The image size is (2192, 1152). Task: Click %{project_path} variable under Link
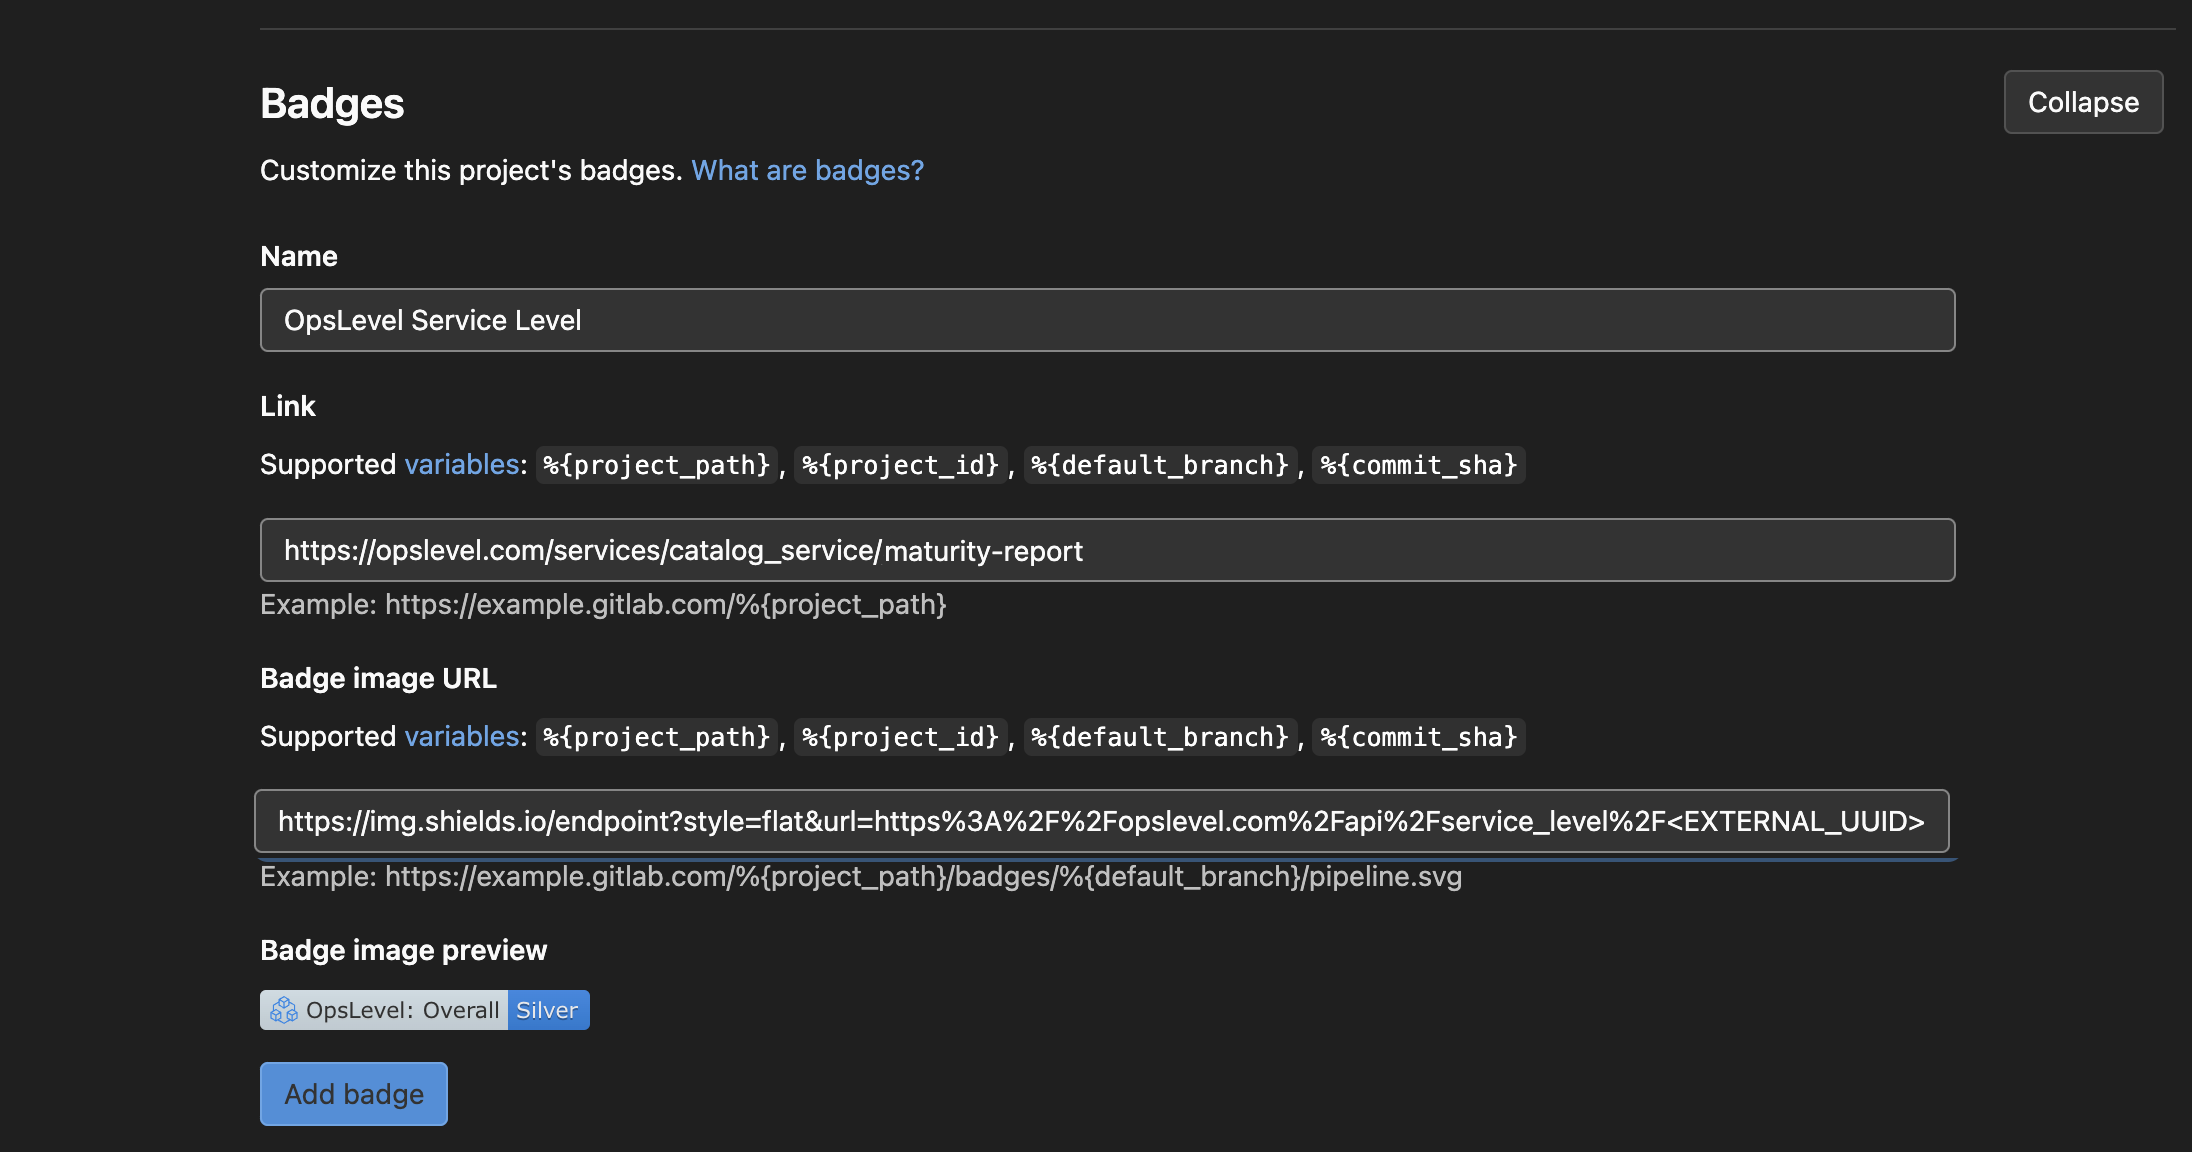(x=657, y=465)
